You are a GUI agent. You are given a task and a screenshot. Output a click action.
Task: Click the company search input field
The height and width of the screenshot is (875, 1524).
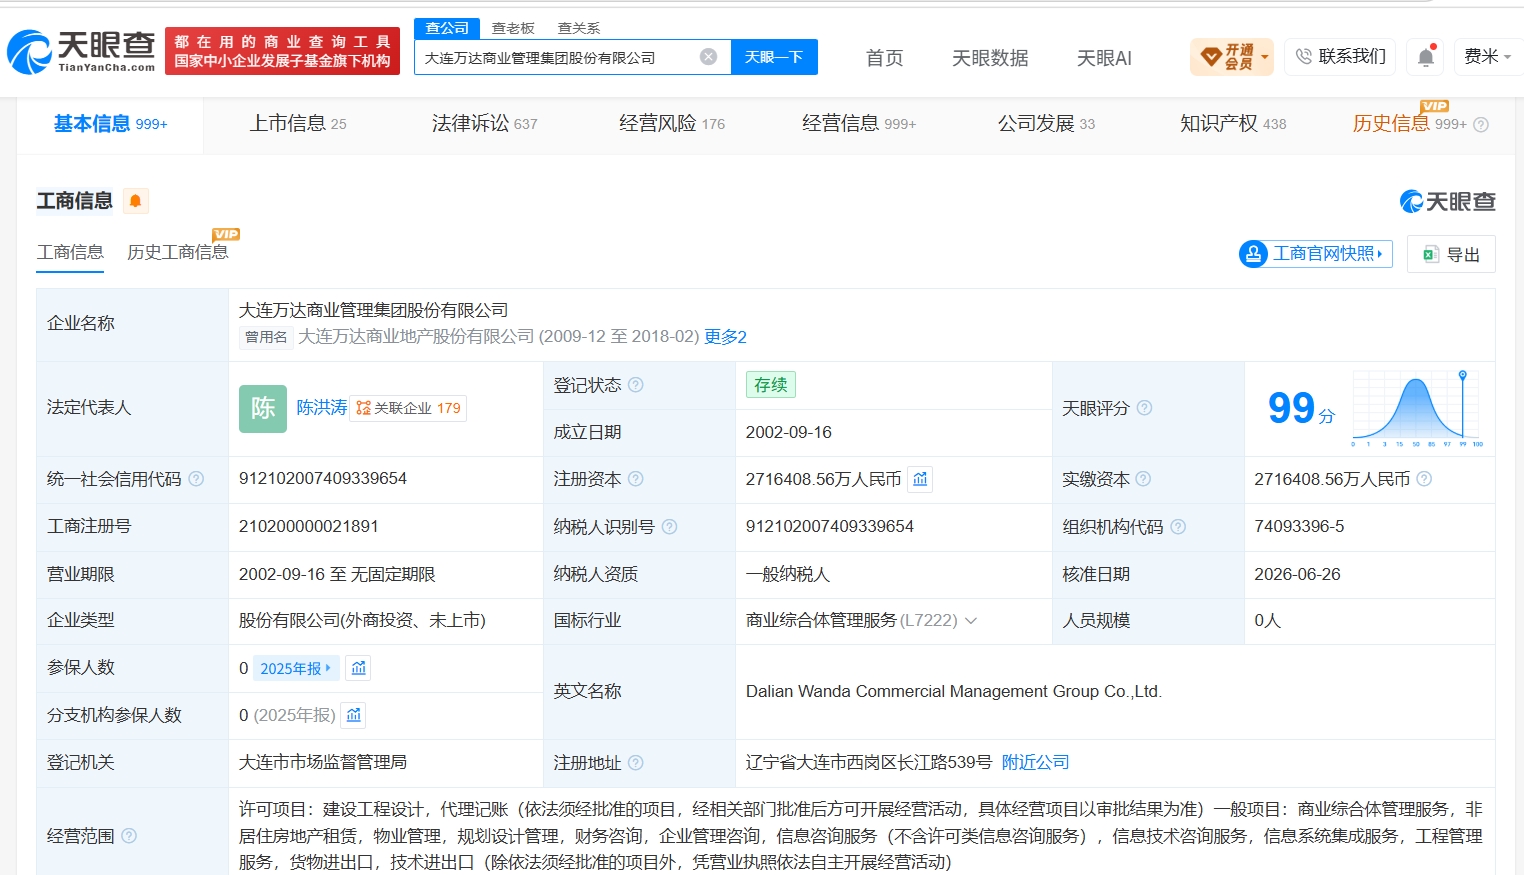click(x=557, y=57)
